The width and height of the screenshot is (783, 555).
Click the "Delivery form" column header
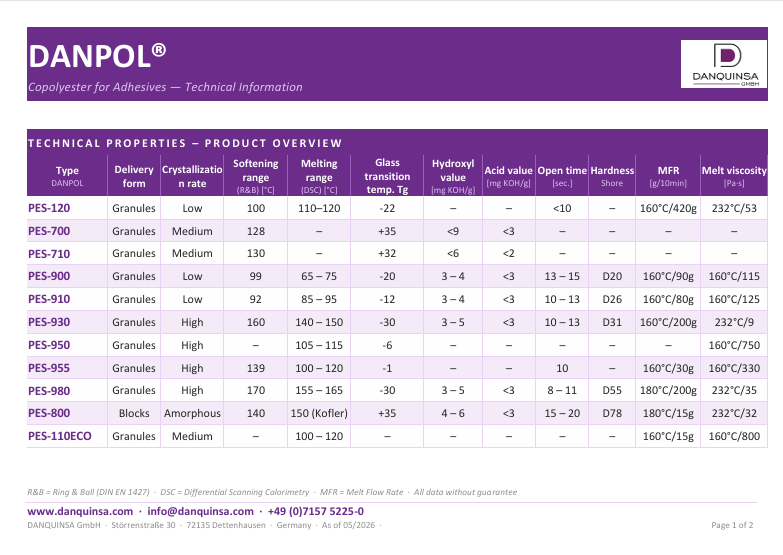click(x=134, y=176)
